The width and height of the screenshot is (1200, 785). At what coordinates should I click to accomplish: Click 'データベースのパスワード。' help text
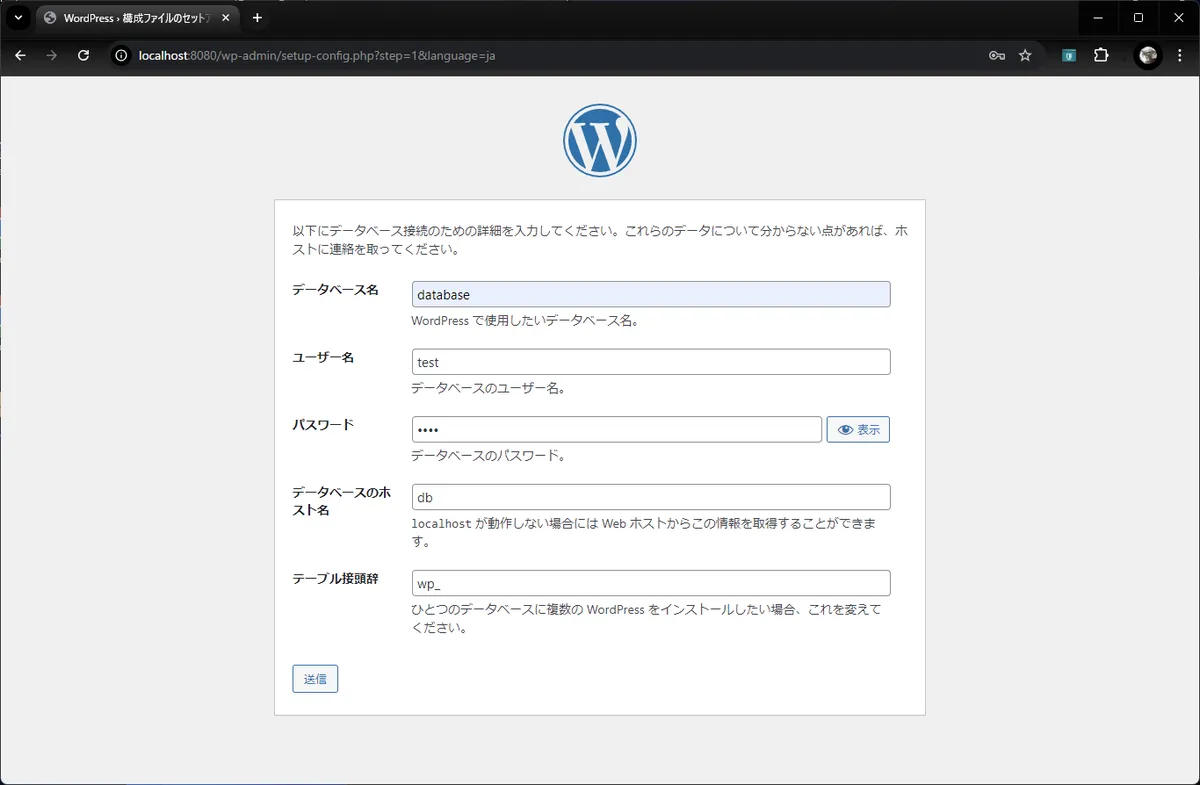[489, 456]
